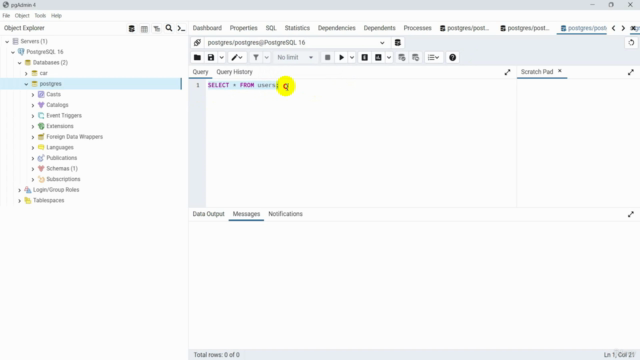
Task: Click the Filtered Rows icon in Object Explorer
Action: pos(157,29)
